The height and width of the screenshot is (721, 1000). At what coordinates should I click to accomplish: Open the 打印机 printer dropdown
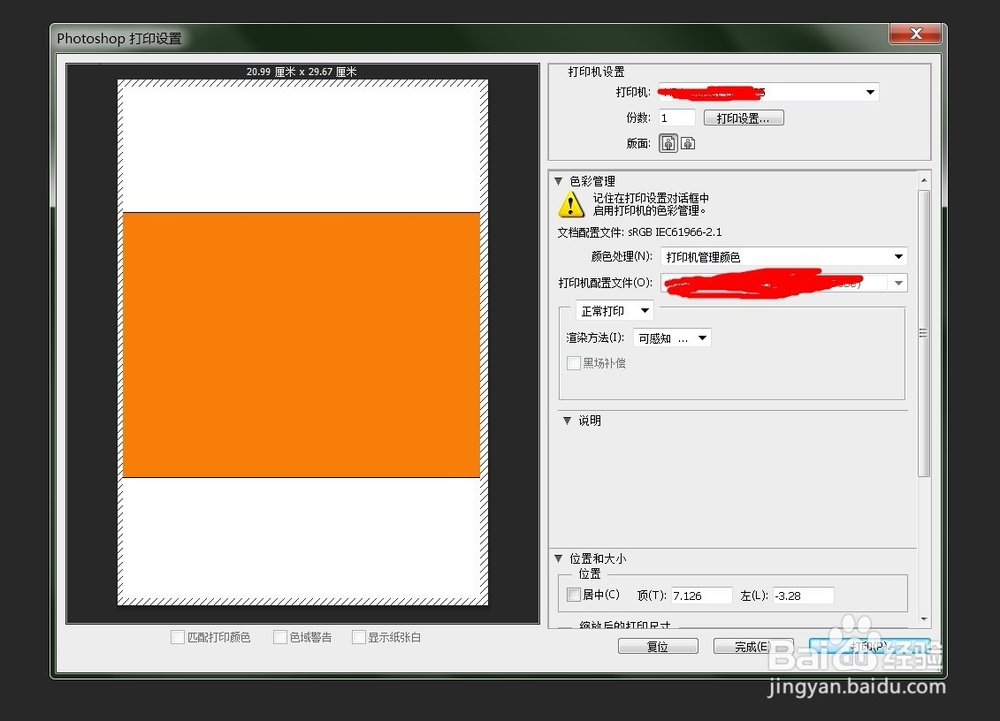click(768, 92)
